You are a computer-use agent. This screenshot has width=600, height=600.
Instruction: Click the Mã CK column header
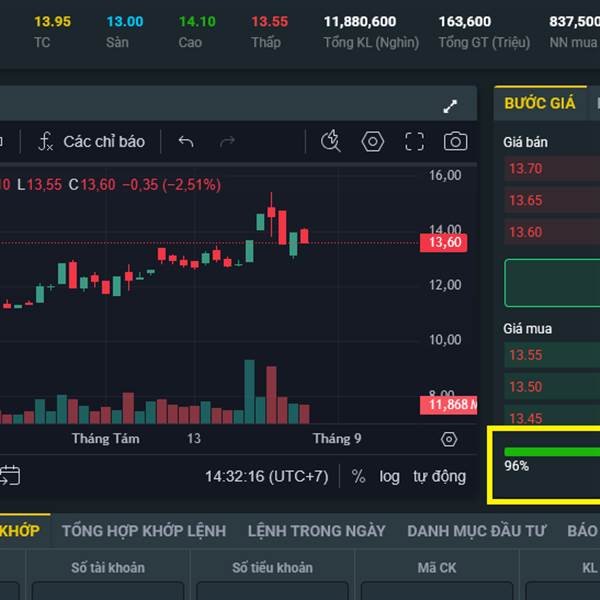point(437,568)
